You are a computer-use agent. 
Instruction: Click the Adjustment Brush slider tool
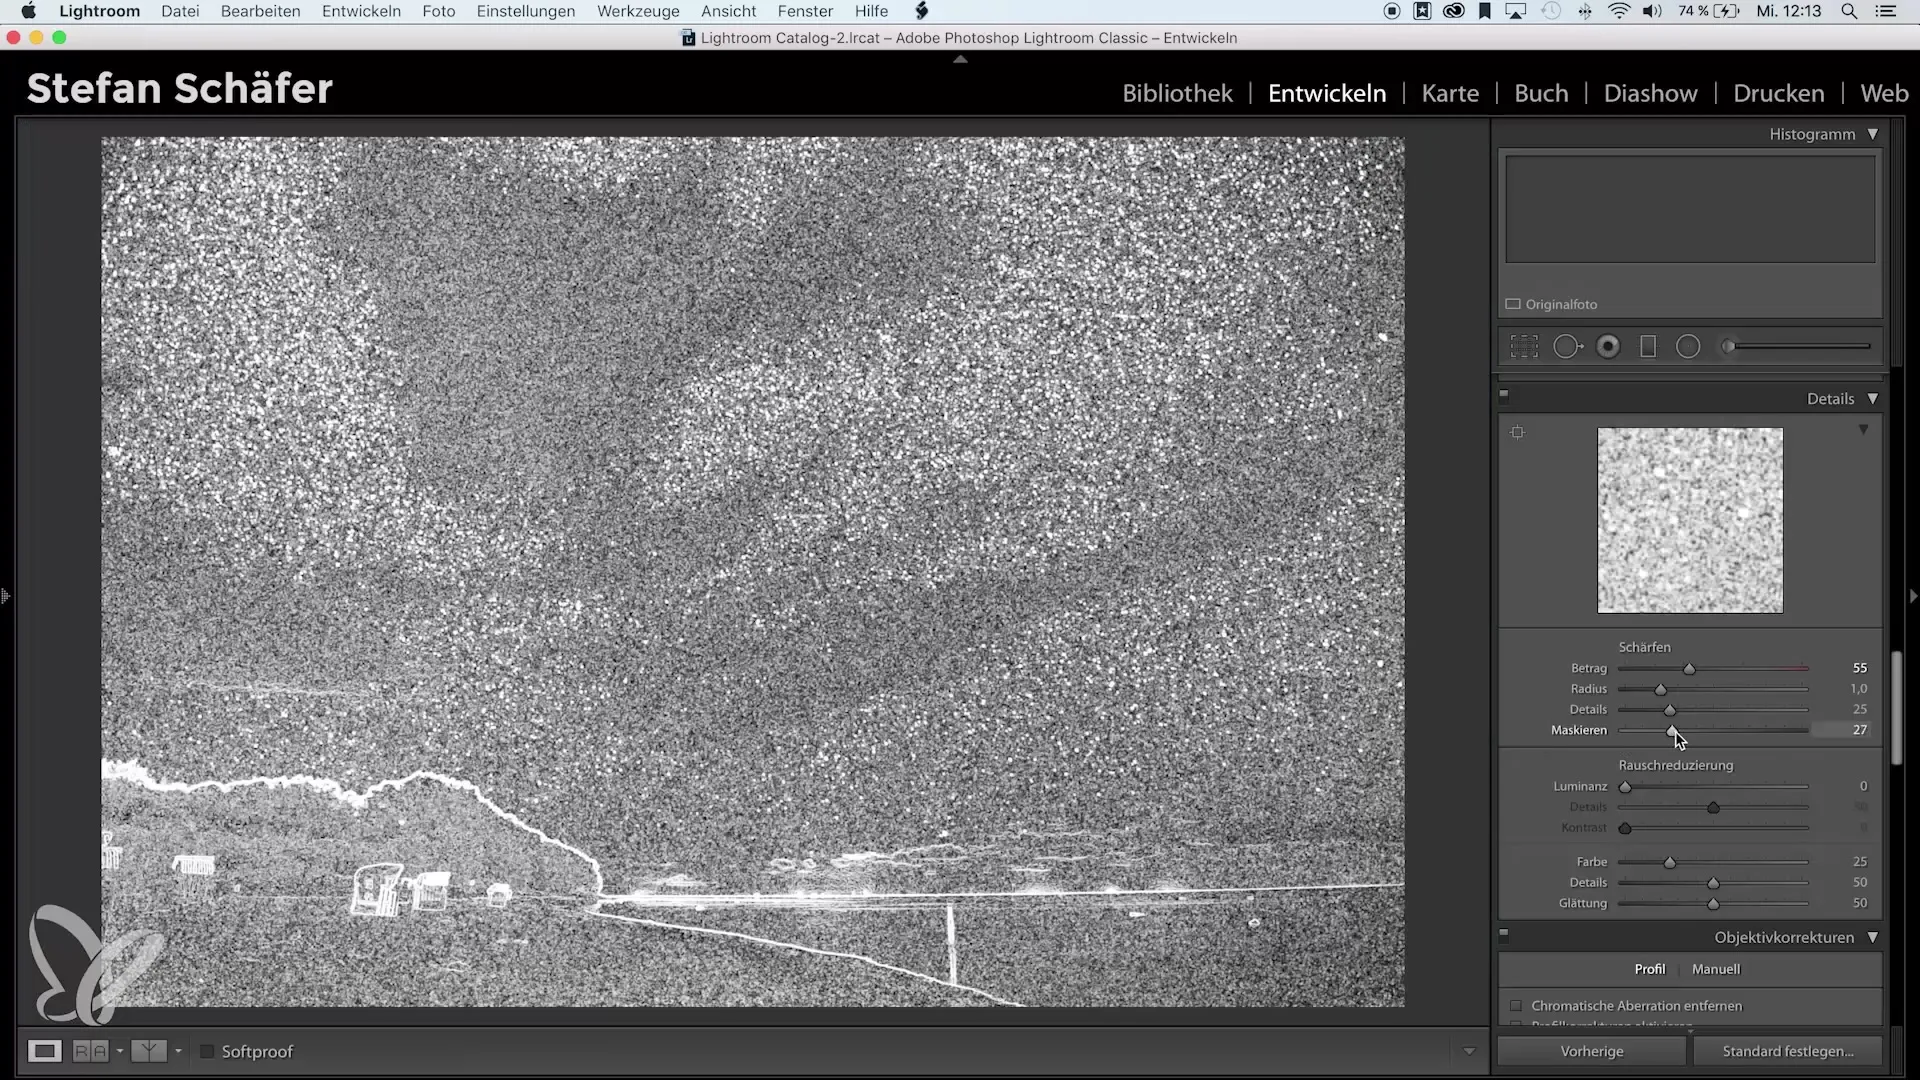click(x=1797, y=347)
